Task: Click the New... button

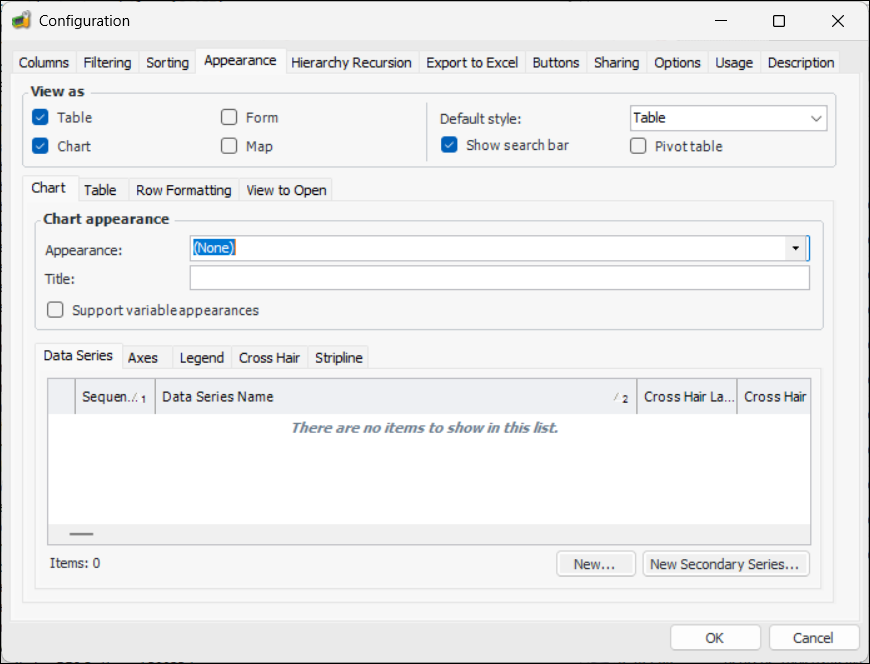Action: [x=595, y=564]
